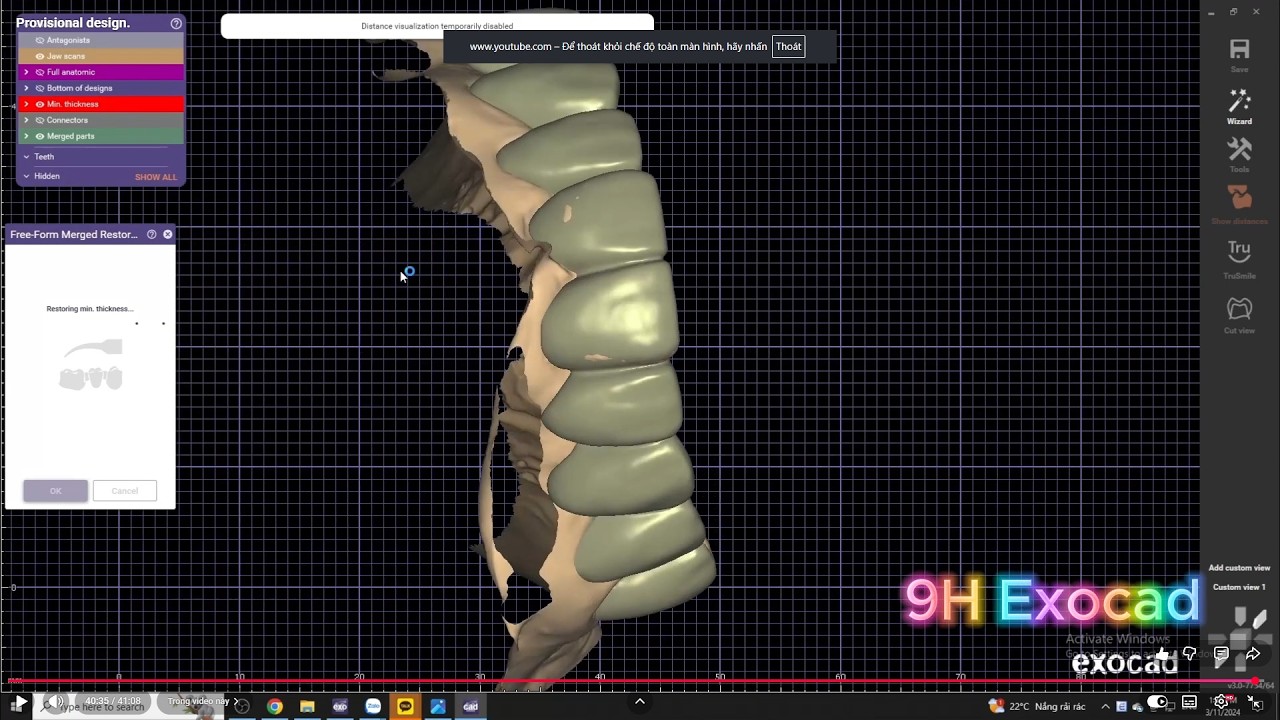The height and width of the screenshot is (720, 1280).
Task: Confirm with the OK button
Action: coord(55,491)
